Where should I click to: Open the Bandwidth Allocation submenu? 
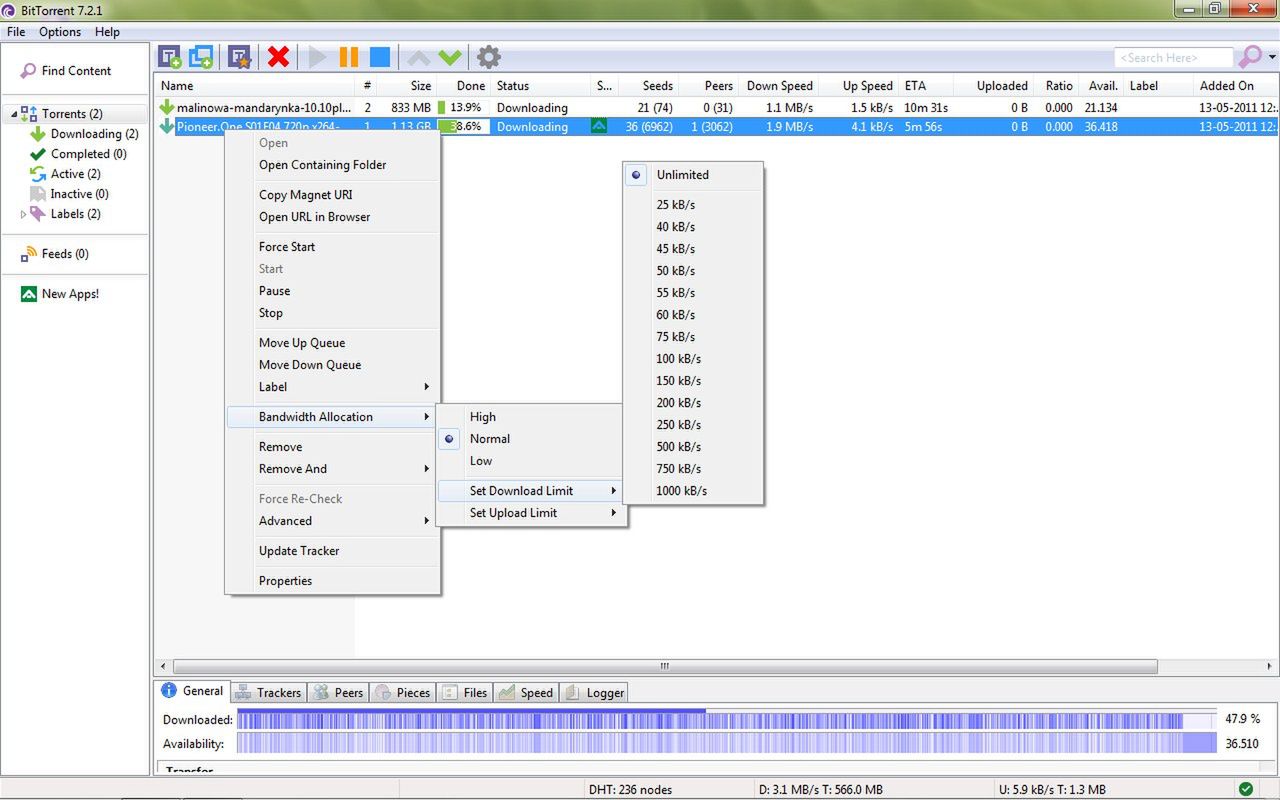333,417
